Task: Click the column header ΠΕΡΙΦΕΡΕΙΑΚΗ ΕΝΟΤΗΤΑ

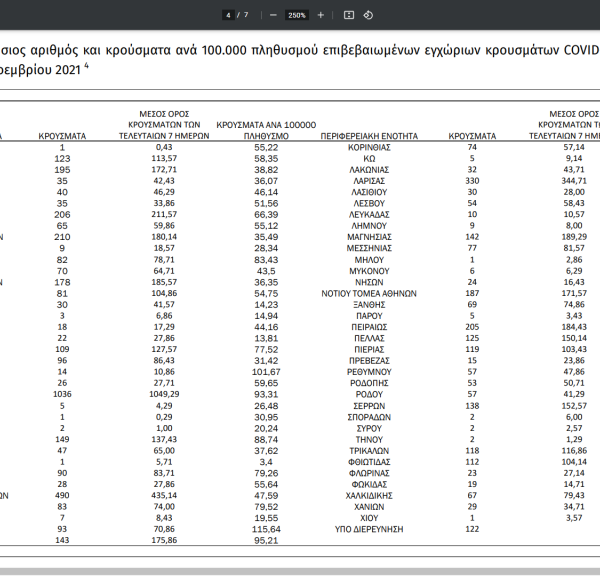Action: click(369, 136)
